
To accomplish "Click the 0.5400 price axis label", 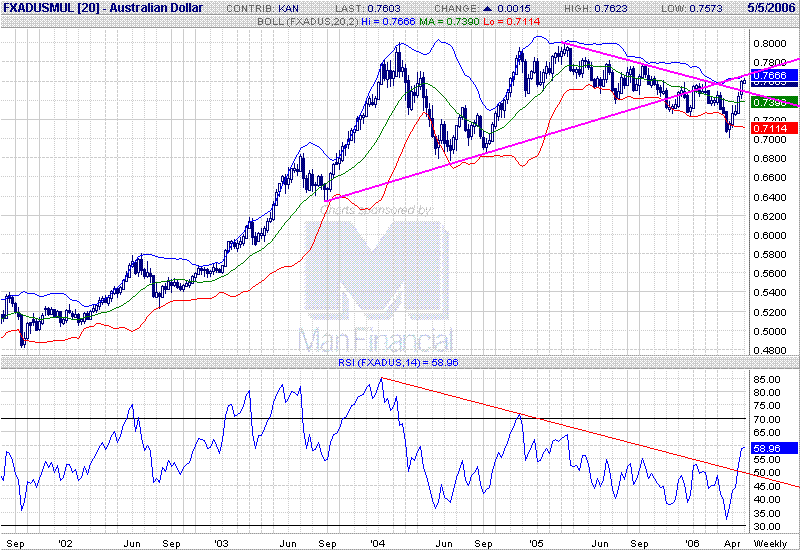I will click(770, 293).
